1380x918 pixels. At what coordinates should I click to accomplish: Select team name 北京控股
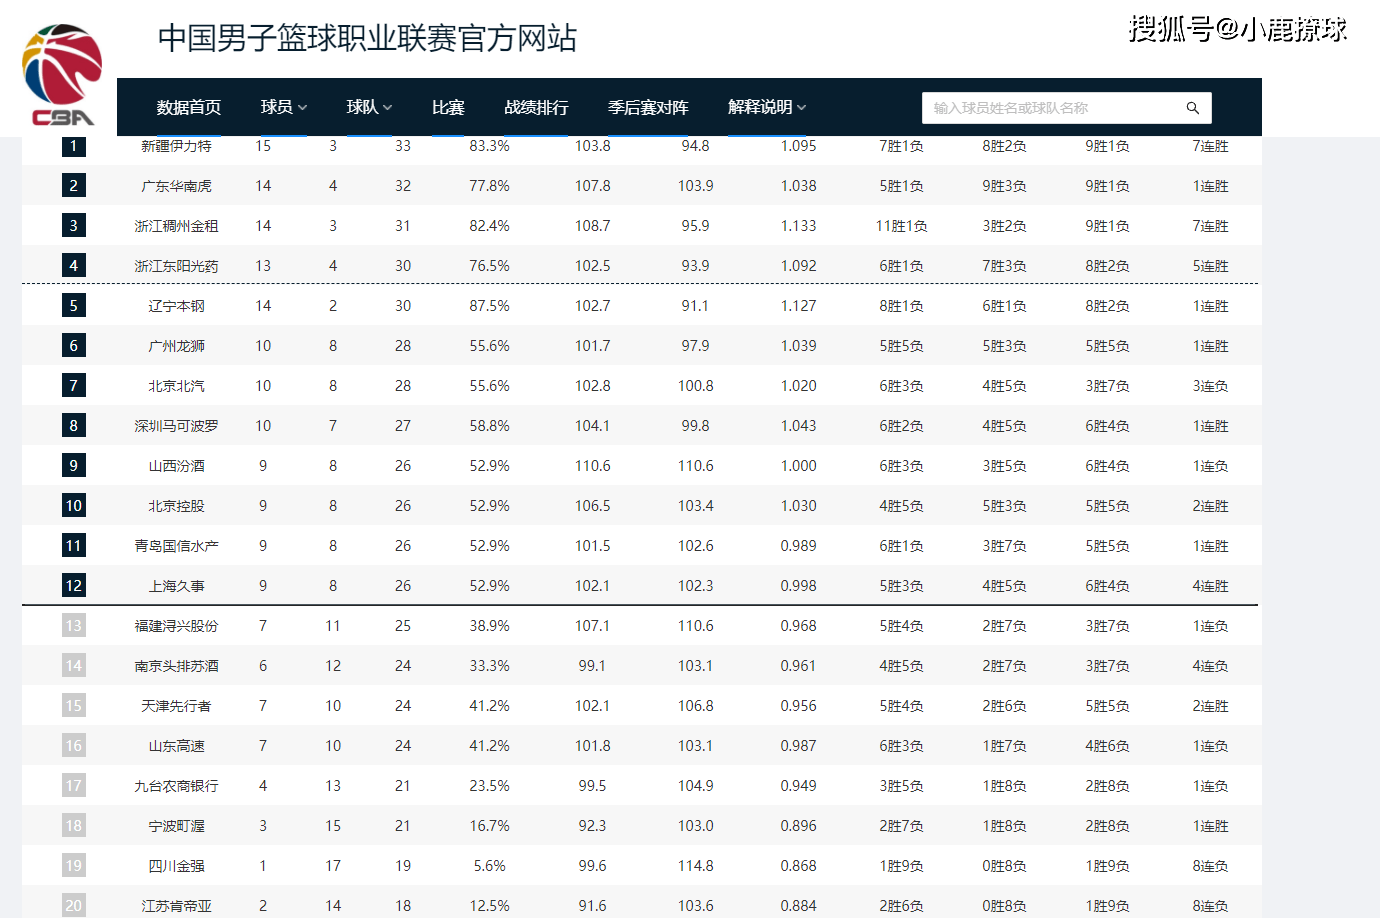pos(176,506)
